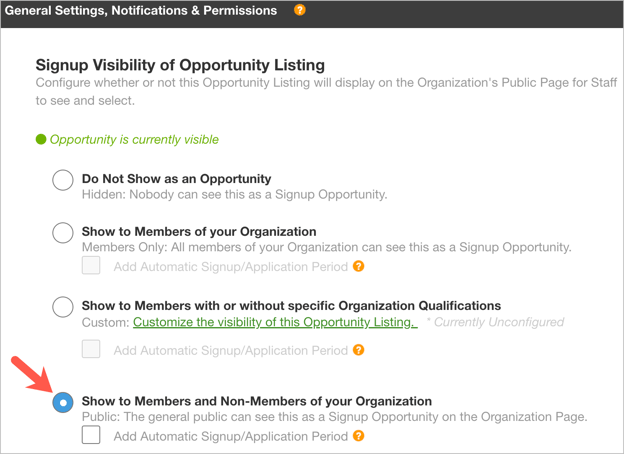Click help icon for Custom qualifications signup period
The image size is (624, 454).
(359, 350)
